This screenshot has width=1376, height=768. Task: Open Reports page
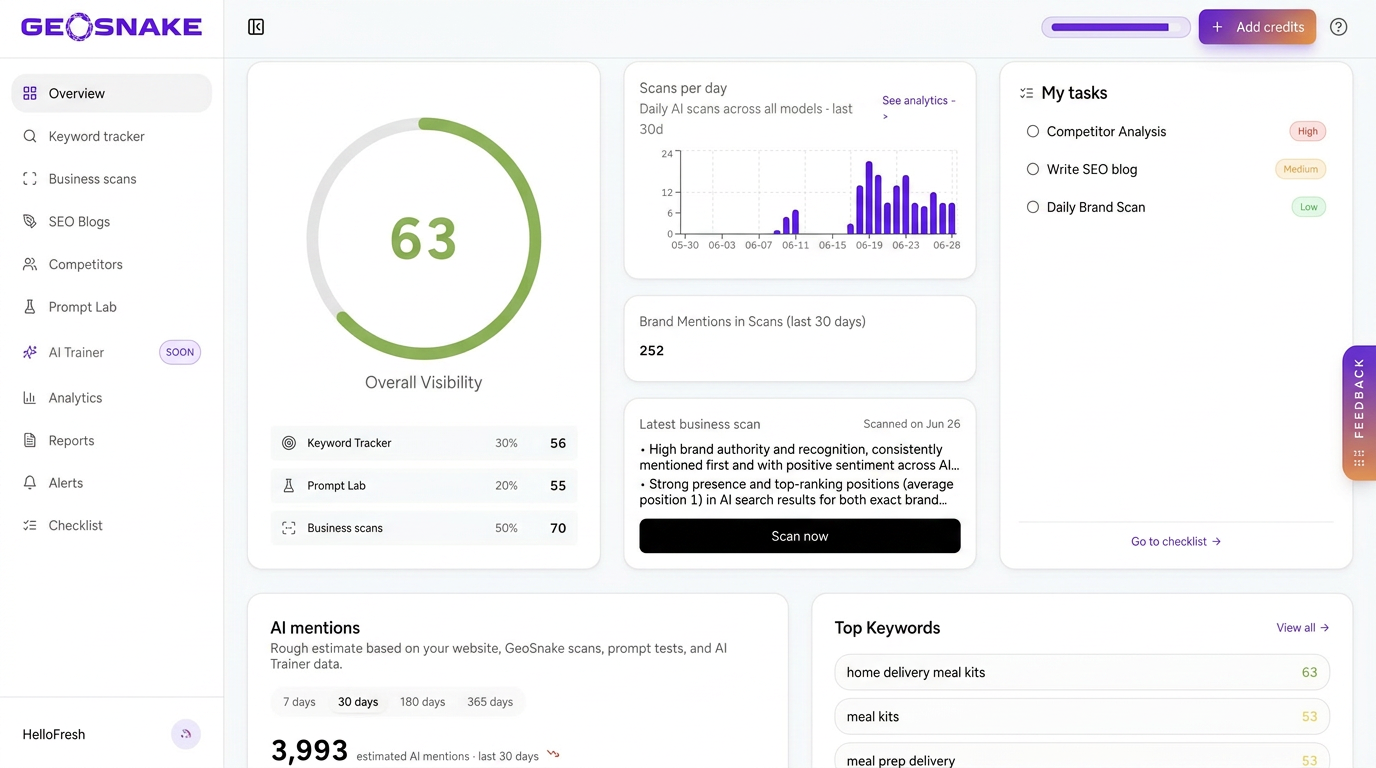(111, 440)
